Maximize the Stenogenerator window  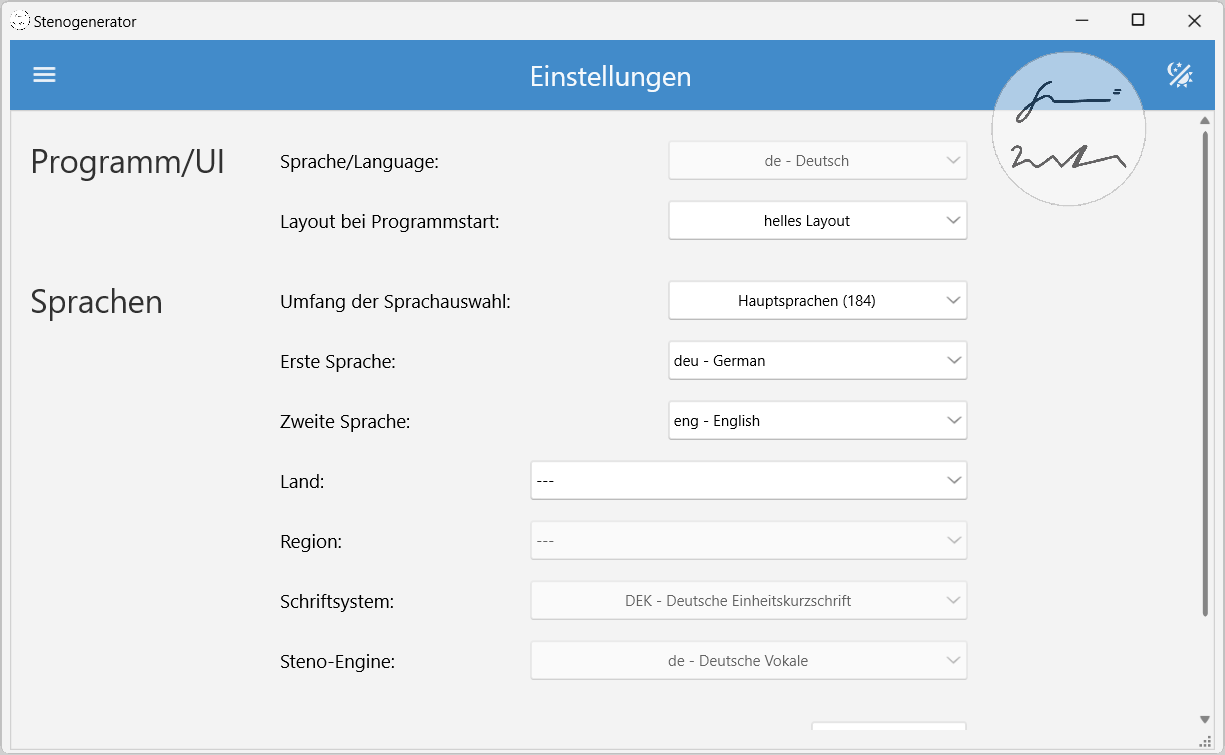click(1138, 20)
